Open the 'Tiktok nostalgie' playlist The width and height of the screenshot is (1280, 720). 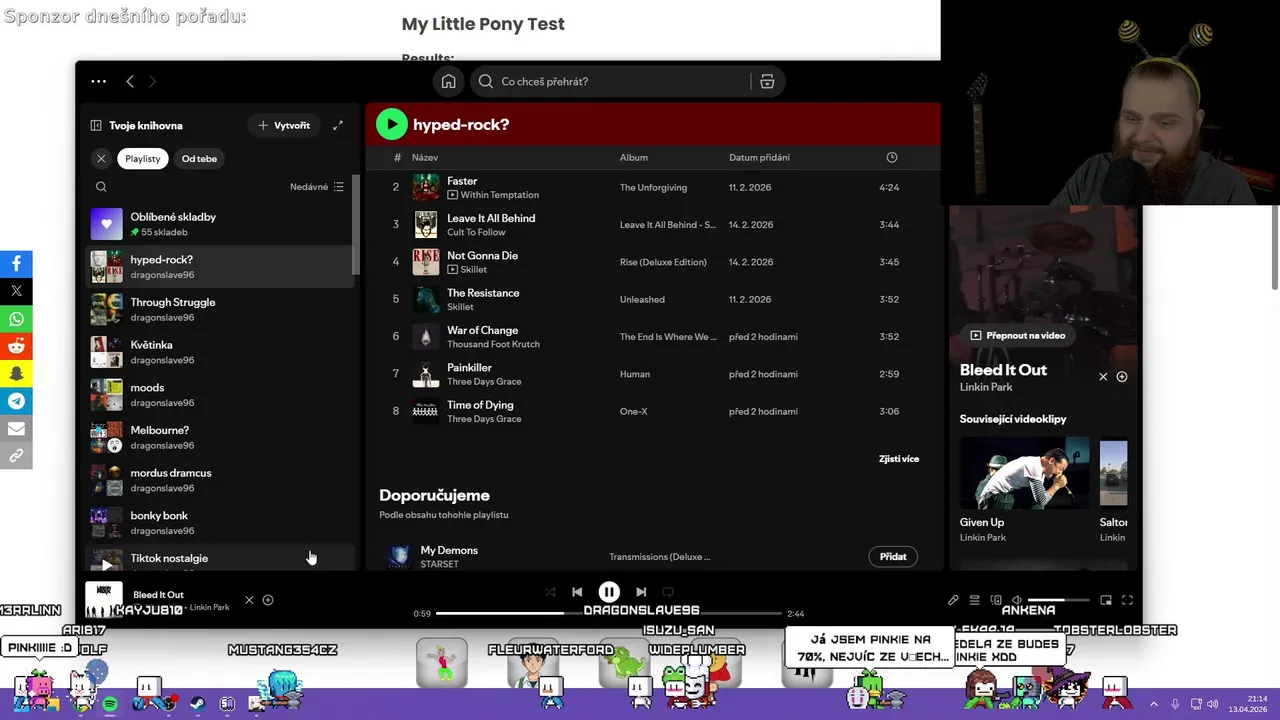(220, 559)
